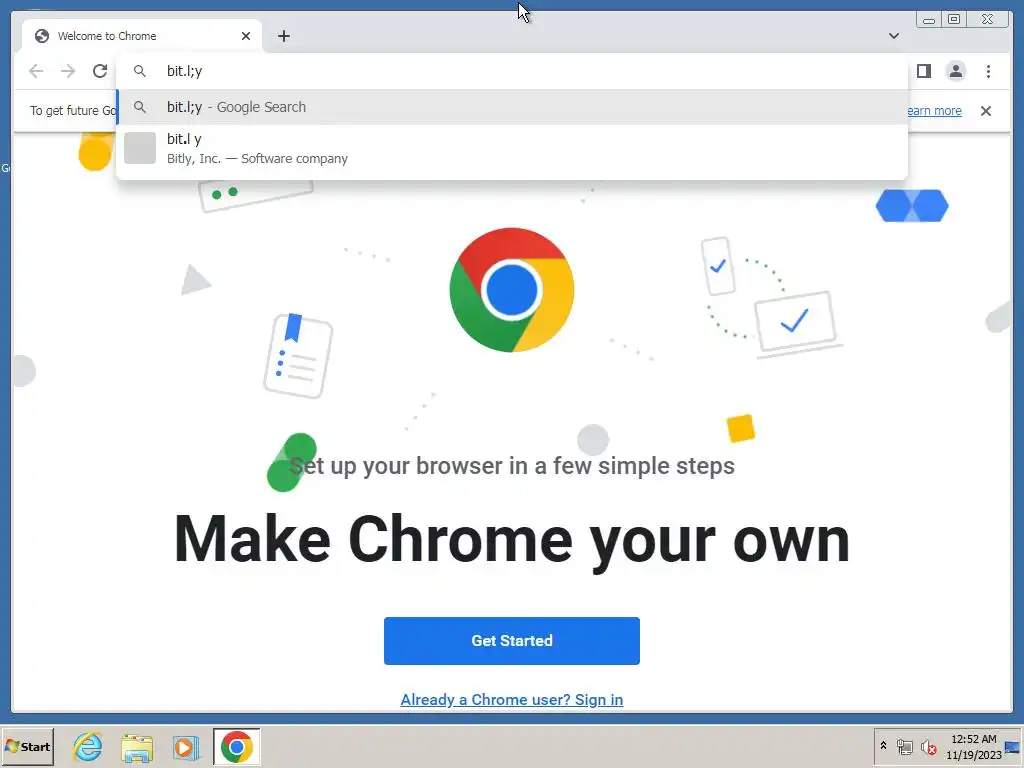This screenshot has height=768, width=1024.
Task: Open the Windows Start menu
Action: (27, 746)
